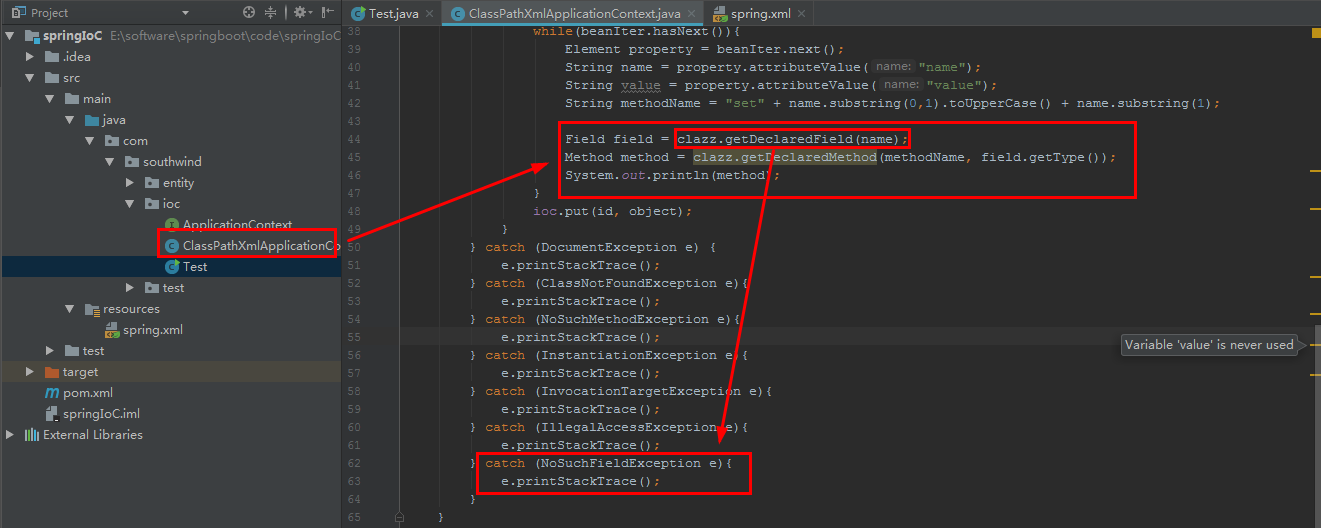Open the Project panel settings gear
The height and width of the screenshot is (528, 1321).
click(301, 13)
